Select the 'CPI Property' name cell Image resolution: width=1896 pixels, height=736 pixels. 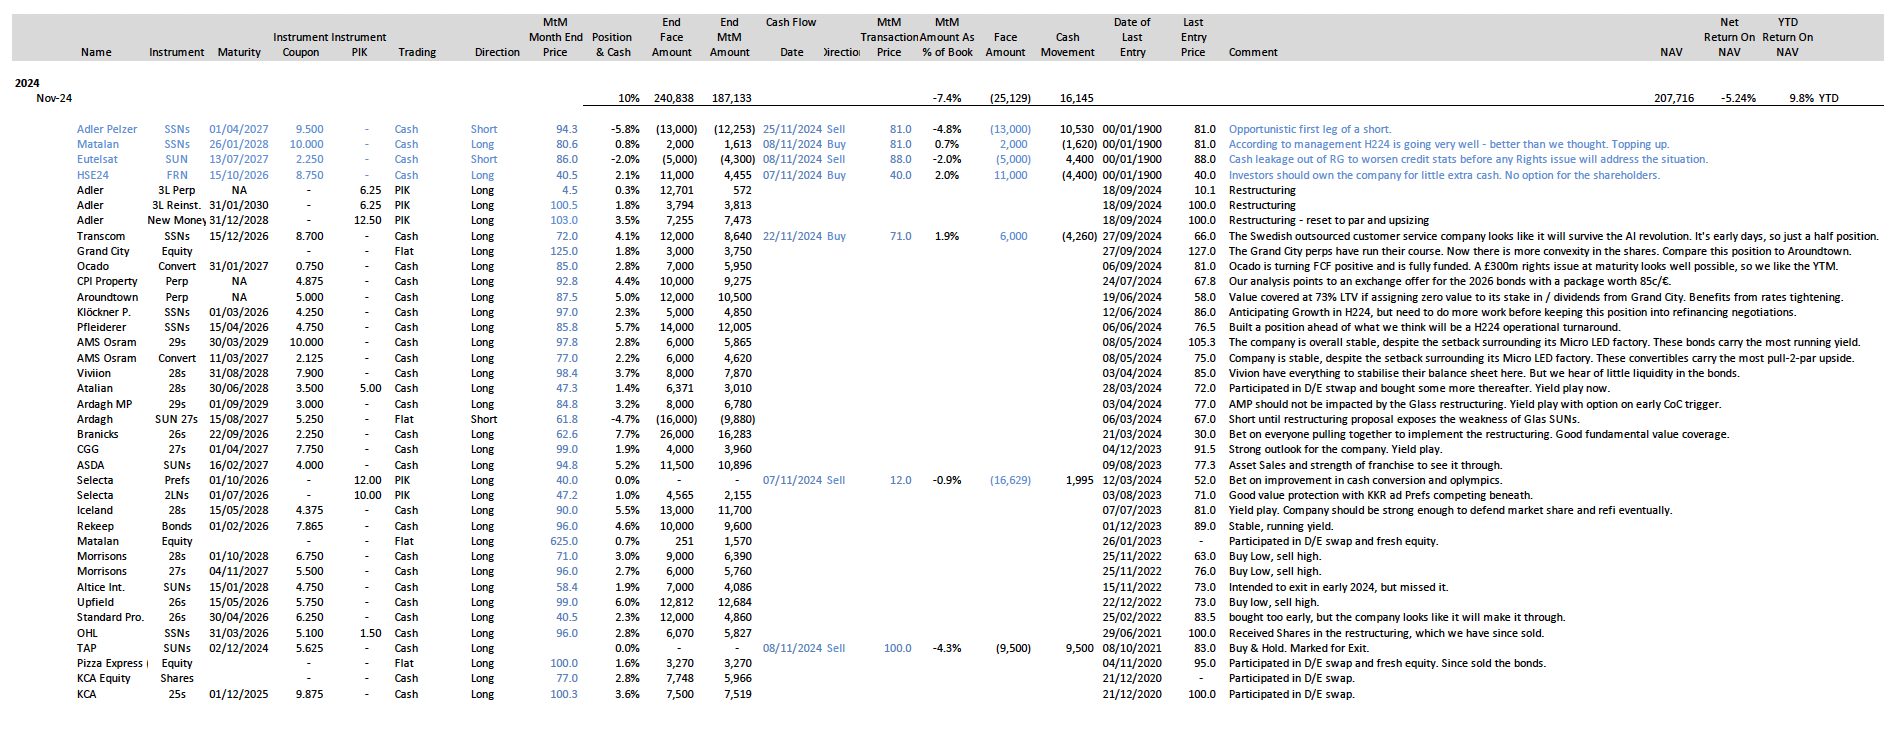pyautogui.click(x=107, y=281)
